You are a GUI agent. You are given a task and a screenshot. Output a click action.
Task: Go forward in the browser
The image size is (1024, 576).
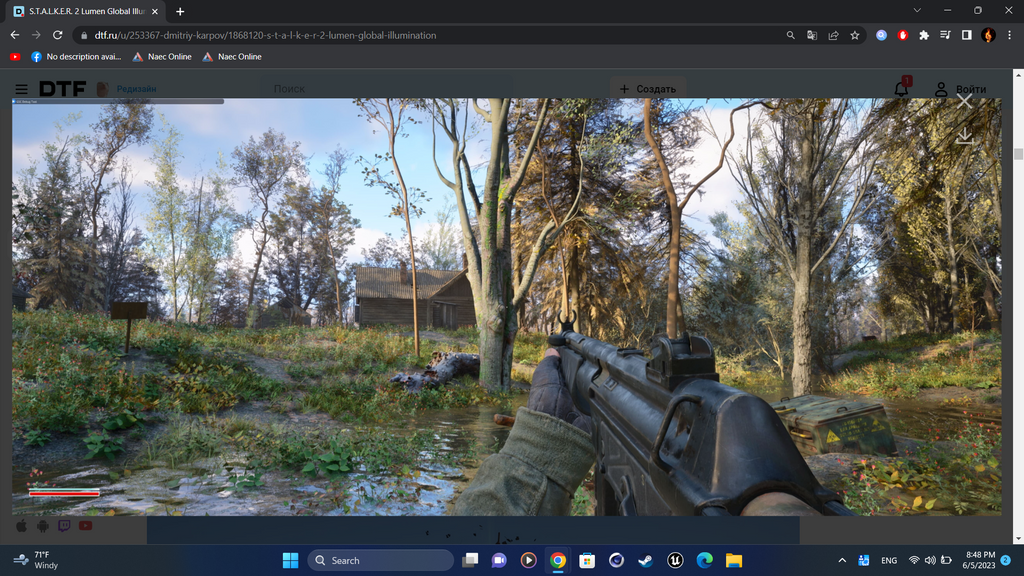coord(37,35)
